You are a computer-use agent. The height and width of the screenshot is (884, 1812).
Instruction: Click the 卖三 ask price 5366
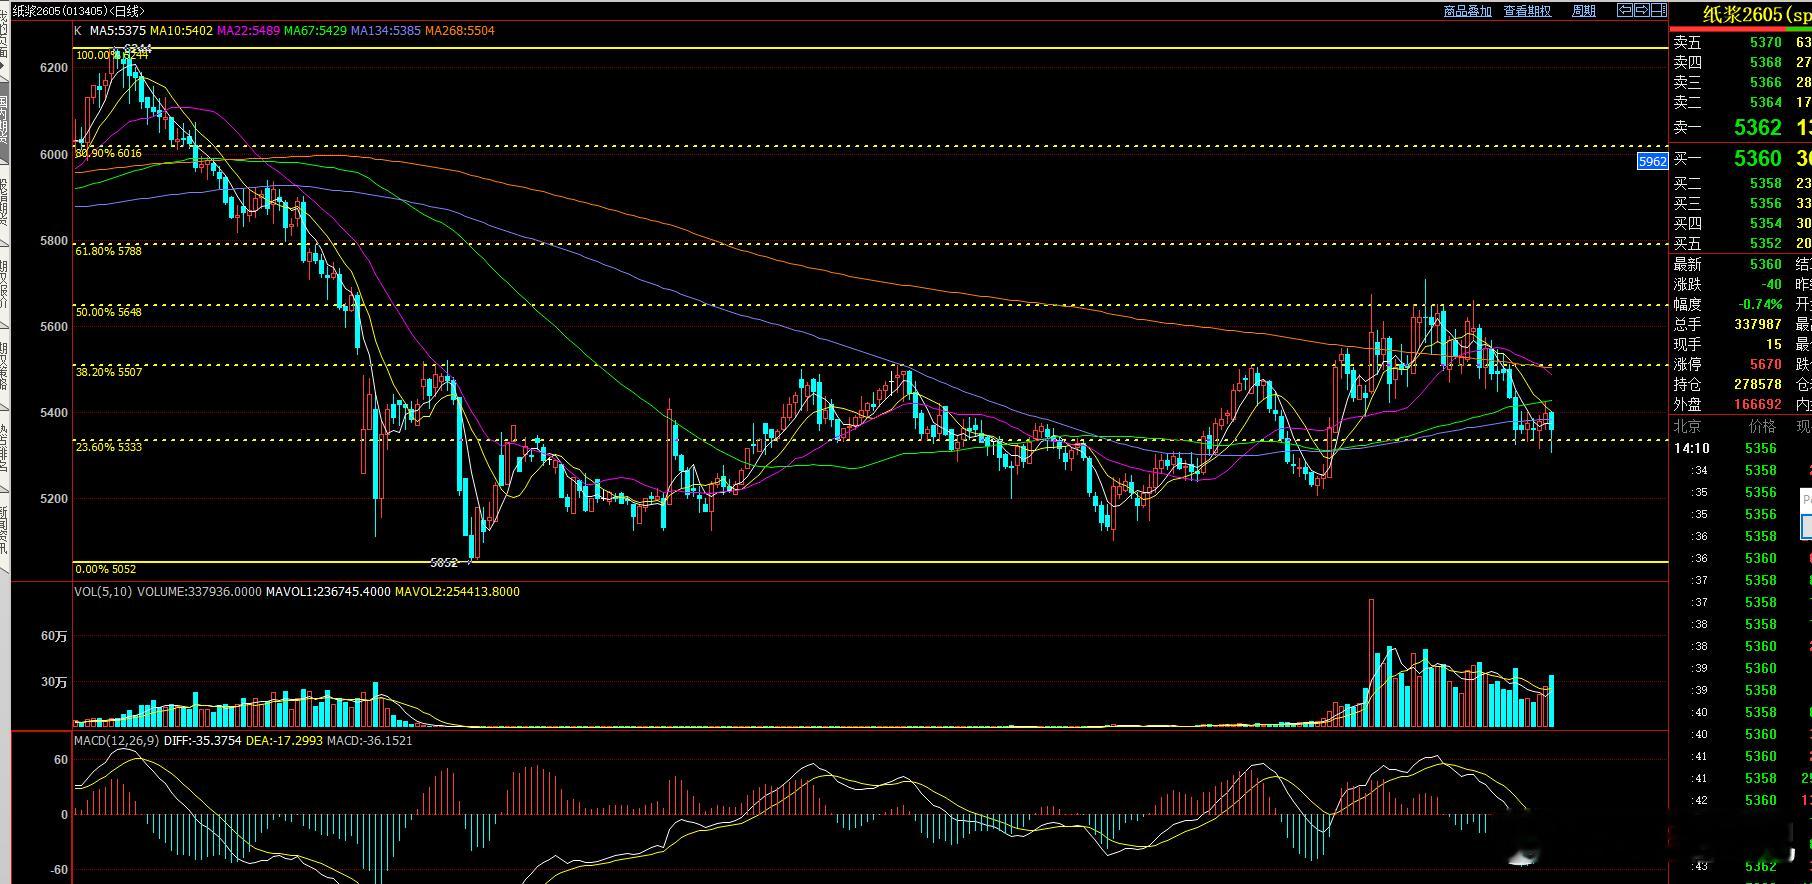[x=1766, y=83]
